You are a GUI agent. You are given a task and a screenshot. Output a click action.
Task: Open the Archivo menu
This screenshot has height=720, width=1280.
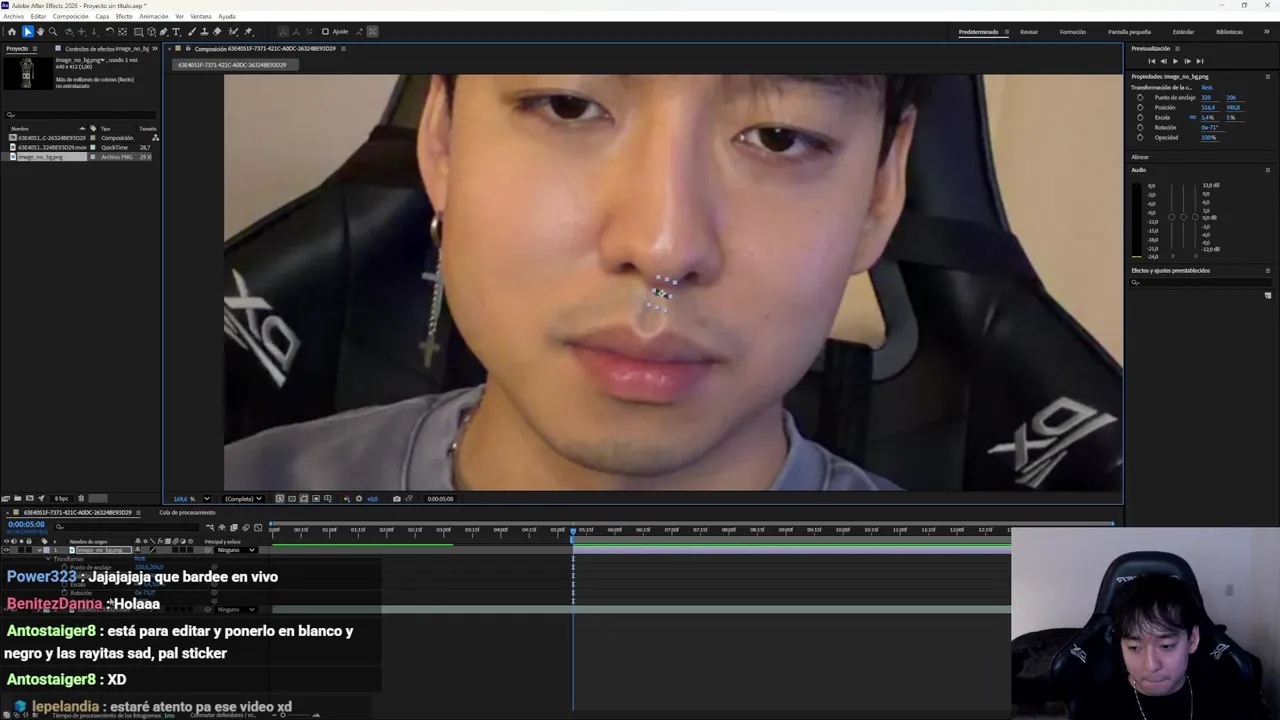pos(13,16)
